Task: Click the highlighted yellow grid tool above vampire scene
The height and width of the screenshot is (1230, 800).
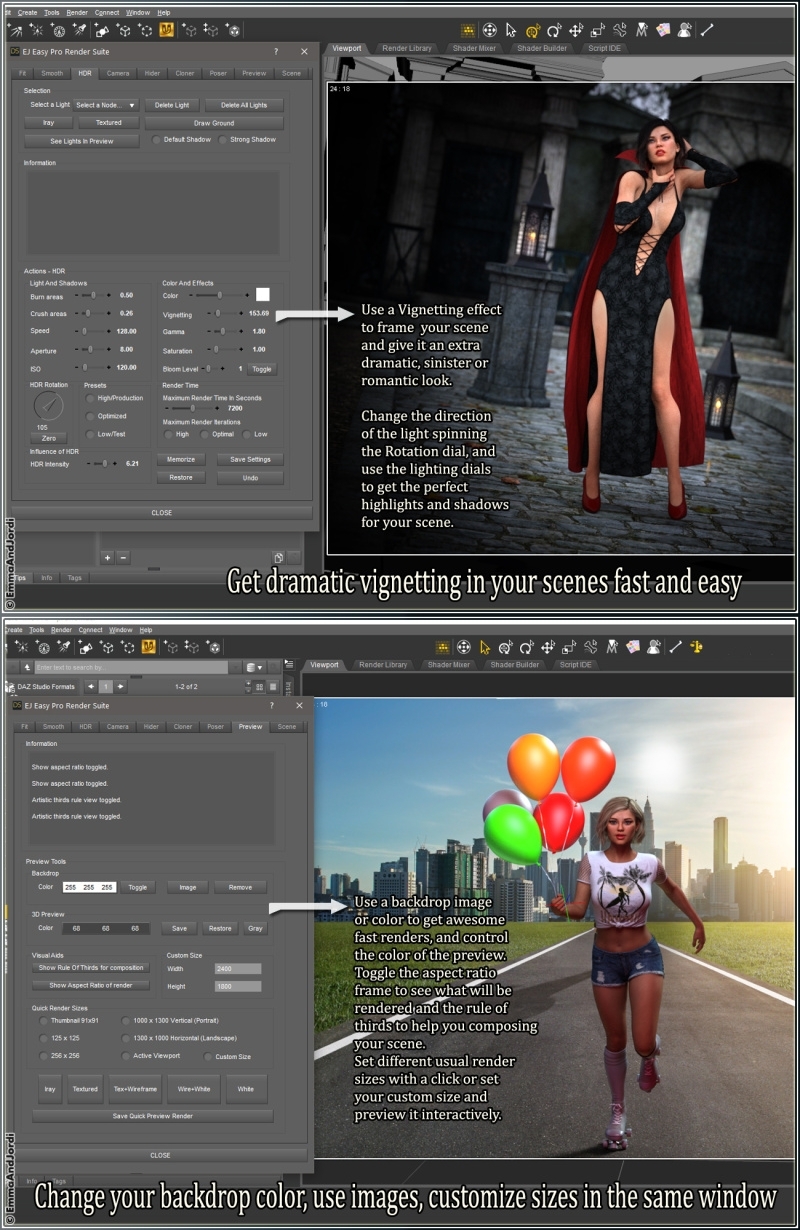Action: click(467, 30)
